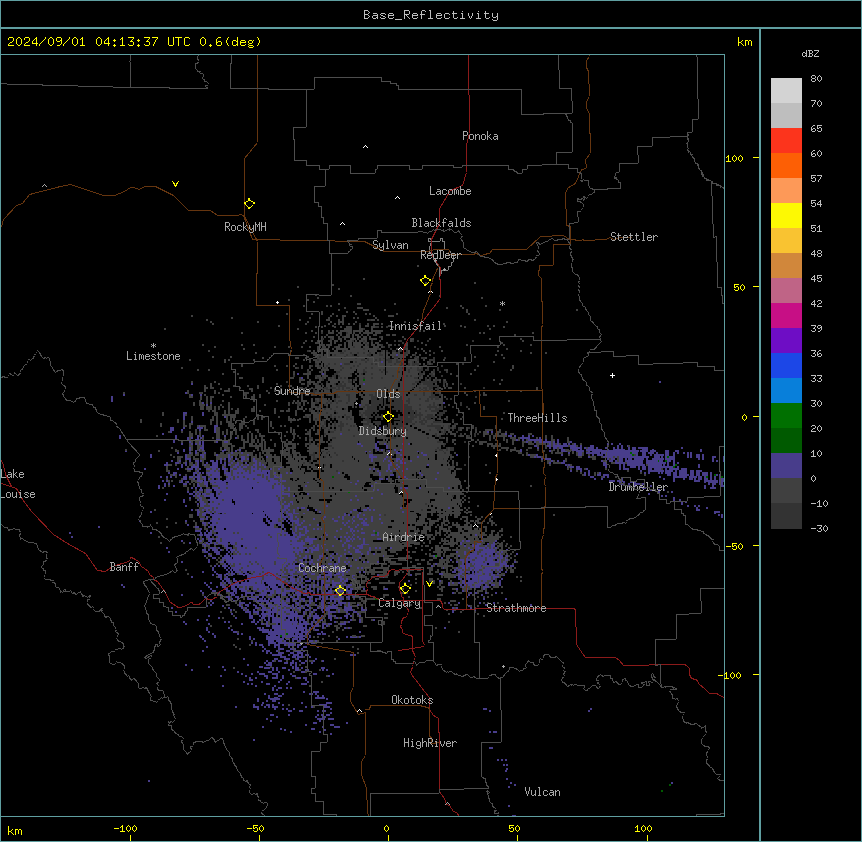Pick the red swatch in dBZ legend
This screenshot has height=842, width=862.
coord(786,141)
